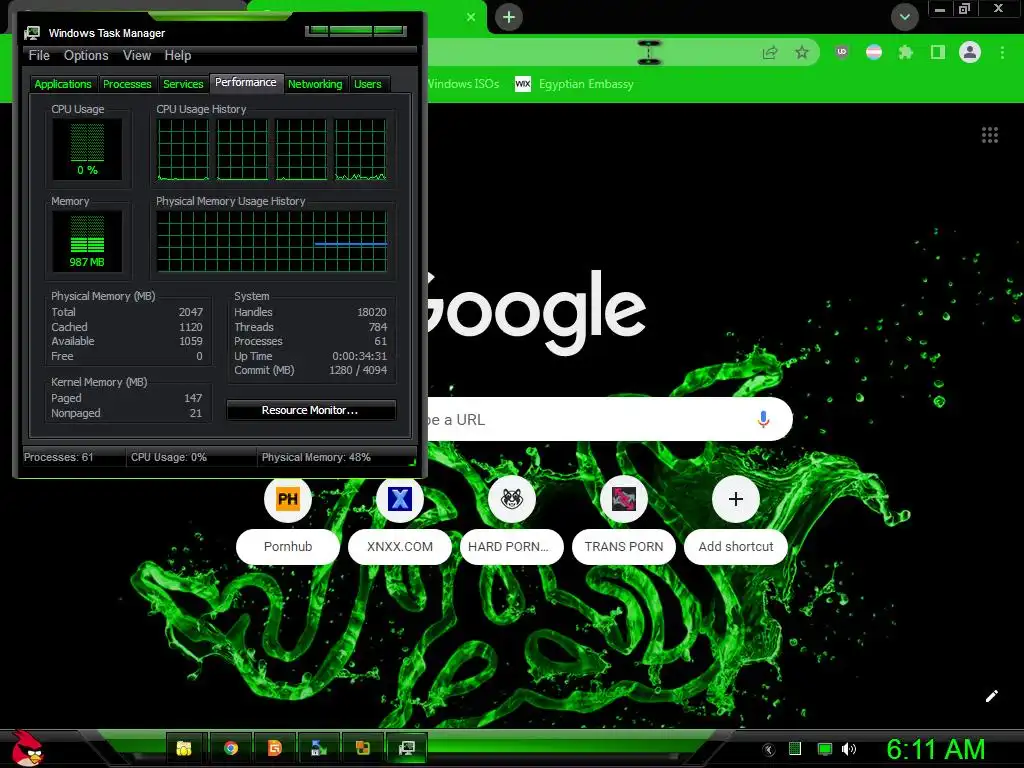Select the Performance tab
1024x768 pixels.
[246, 82]
